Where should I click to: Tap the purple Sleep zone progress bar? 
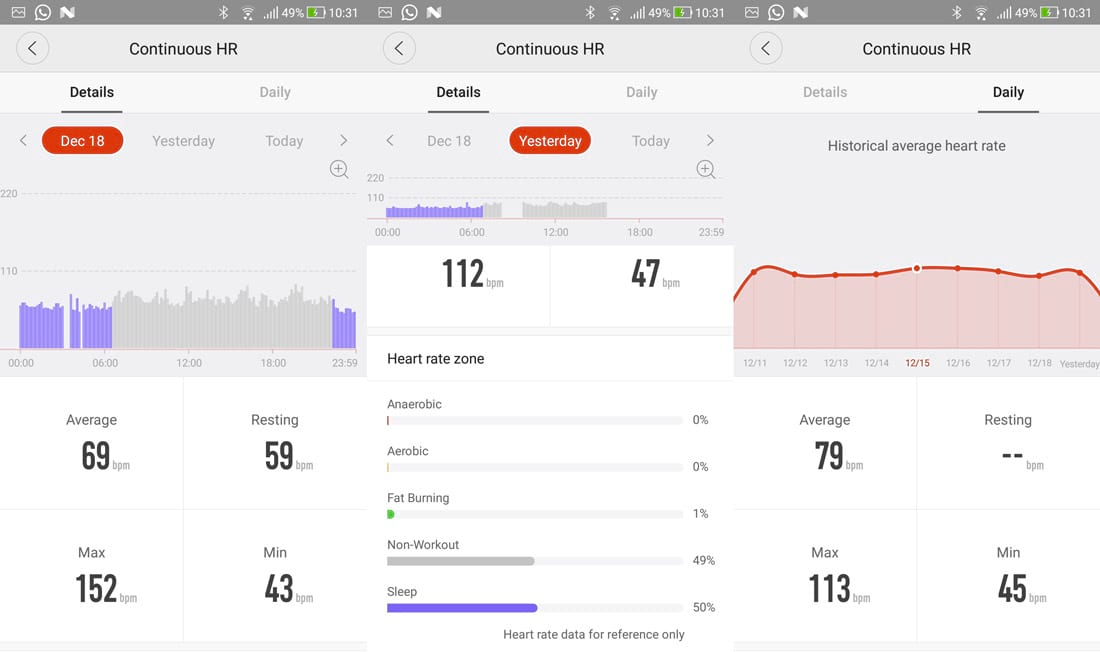pyautogui.click(x=535, y=608)
